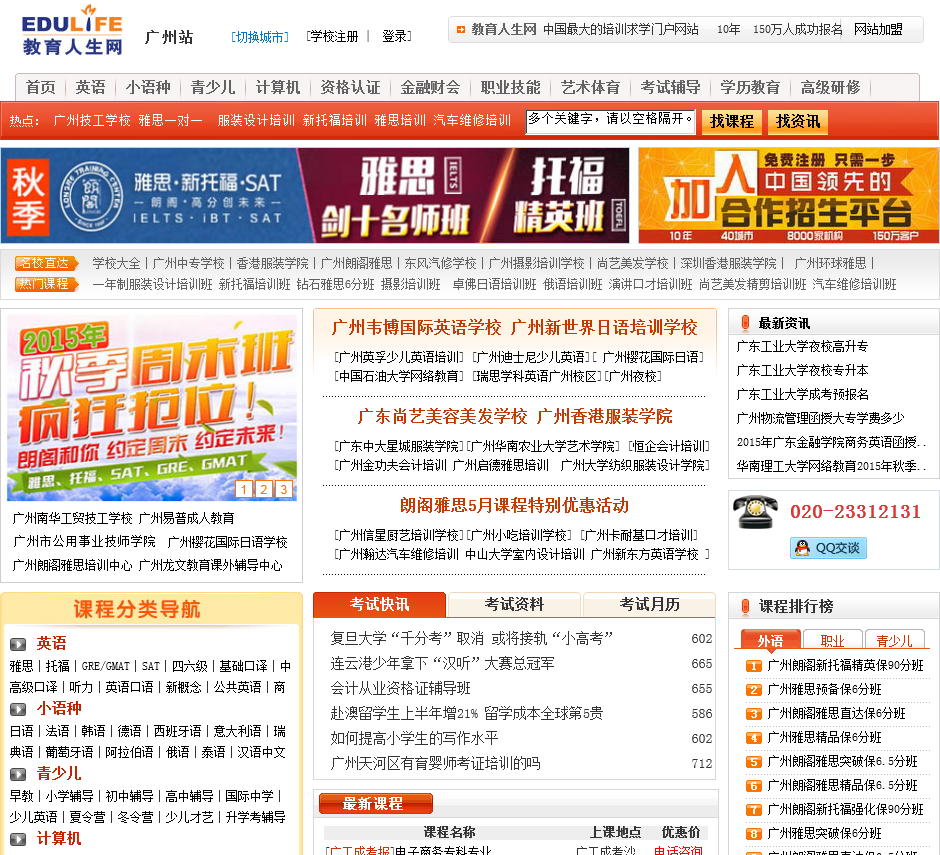
Task: Click the orange arrow icon before 教育人生网 notice
Action: click(x=460, y=29)
